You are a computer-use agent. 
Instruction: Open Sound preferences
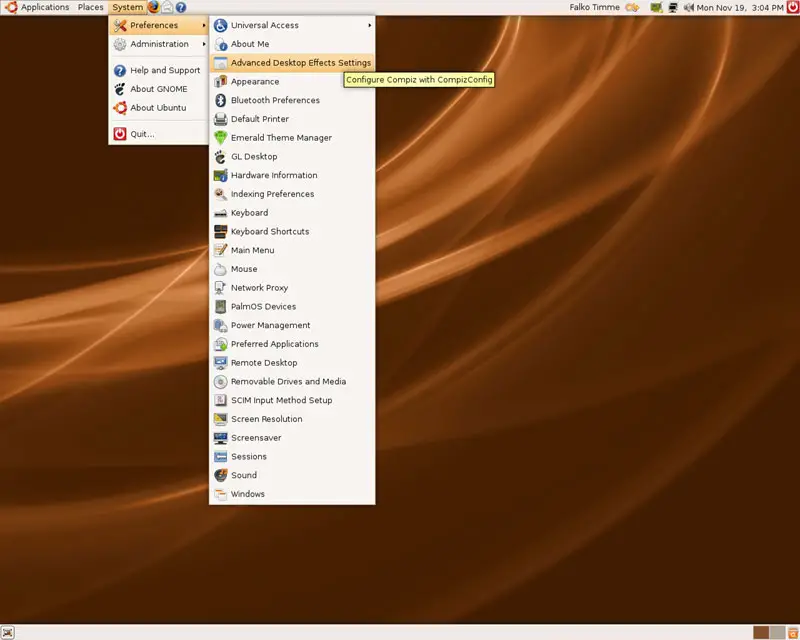[292, 475]
